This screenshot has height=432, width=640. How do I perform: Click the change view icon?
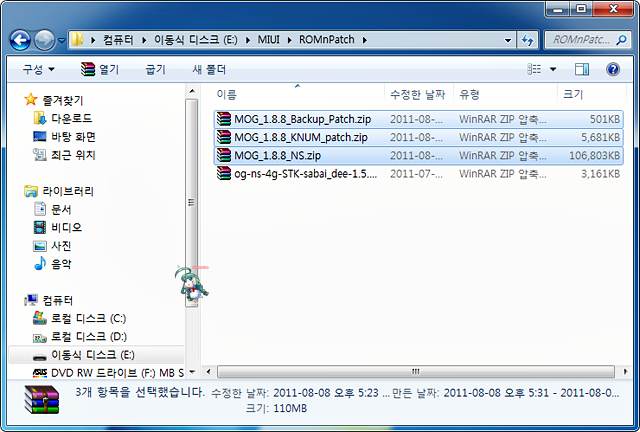coord(534,69)
